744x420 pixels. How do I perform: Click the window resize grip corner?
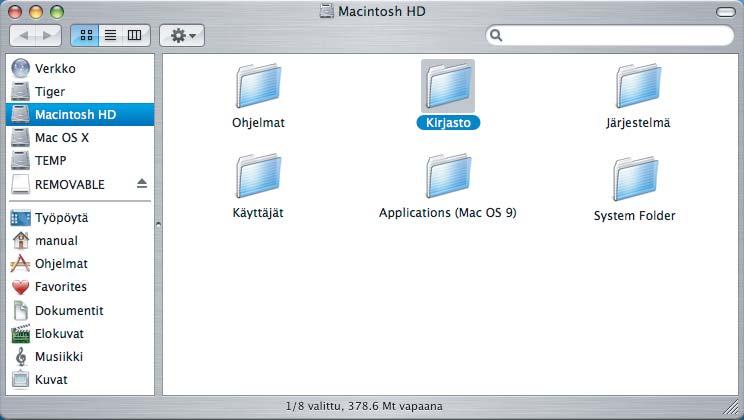coord(731,407)
